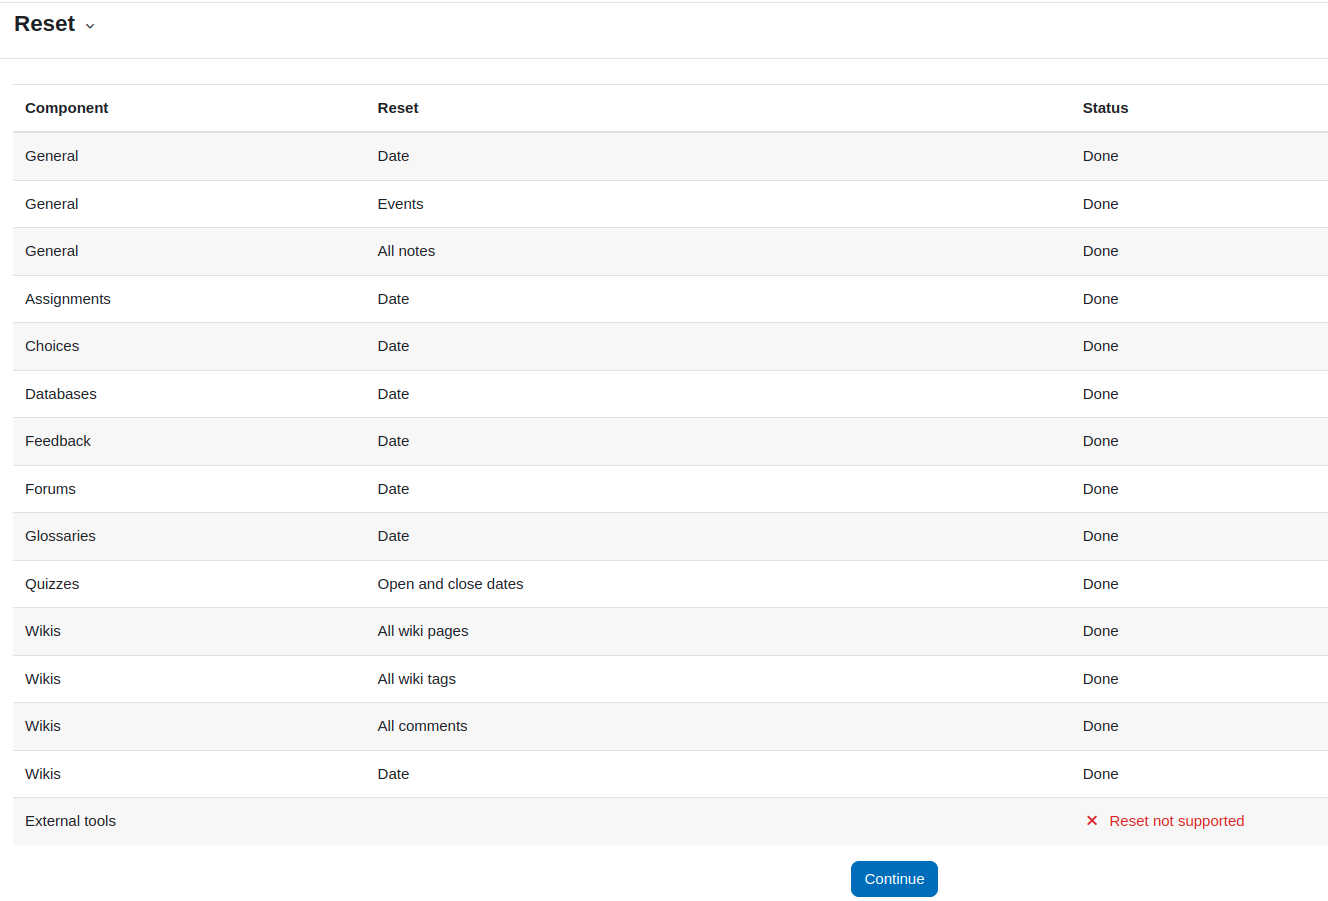Select the 'All wiki pages' cell
The height and width of the screenshot is (901, 1328).
point(423,631)
